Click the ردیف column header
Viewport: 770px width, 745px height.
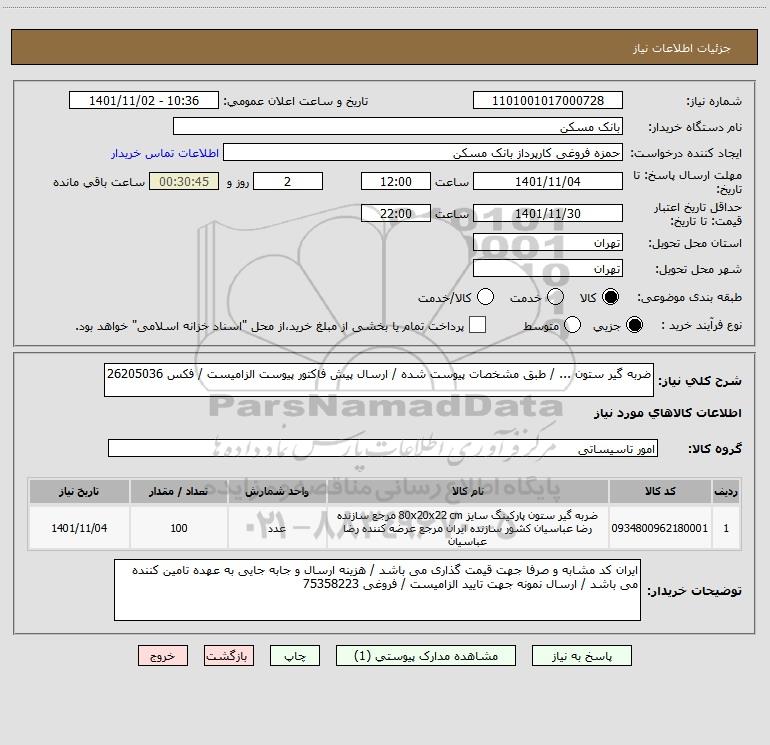click(726, 492)
